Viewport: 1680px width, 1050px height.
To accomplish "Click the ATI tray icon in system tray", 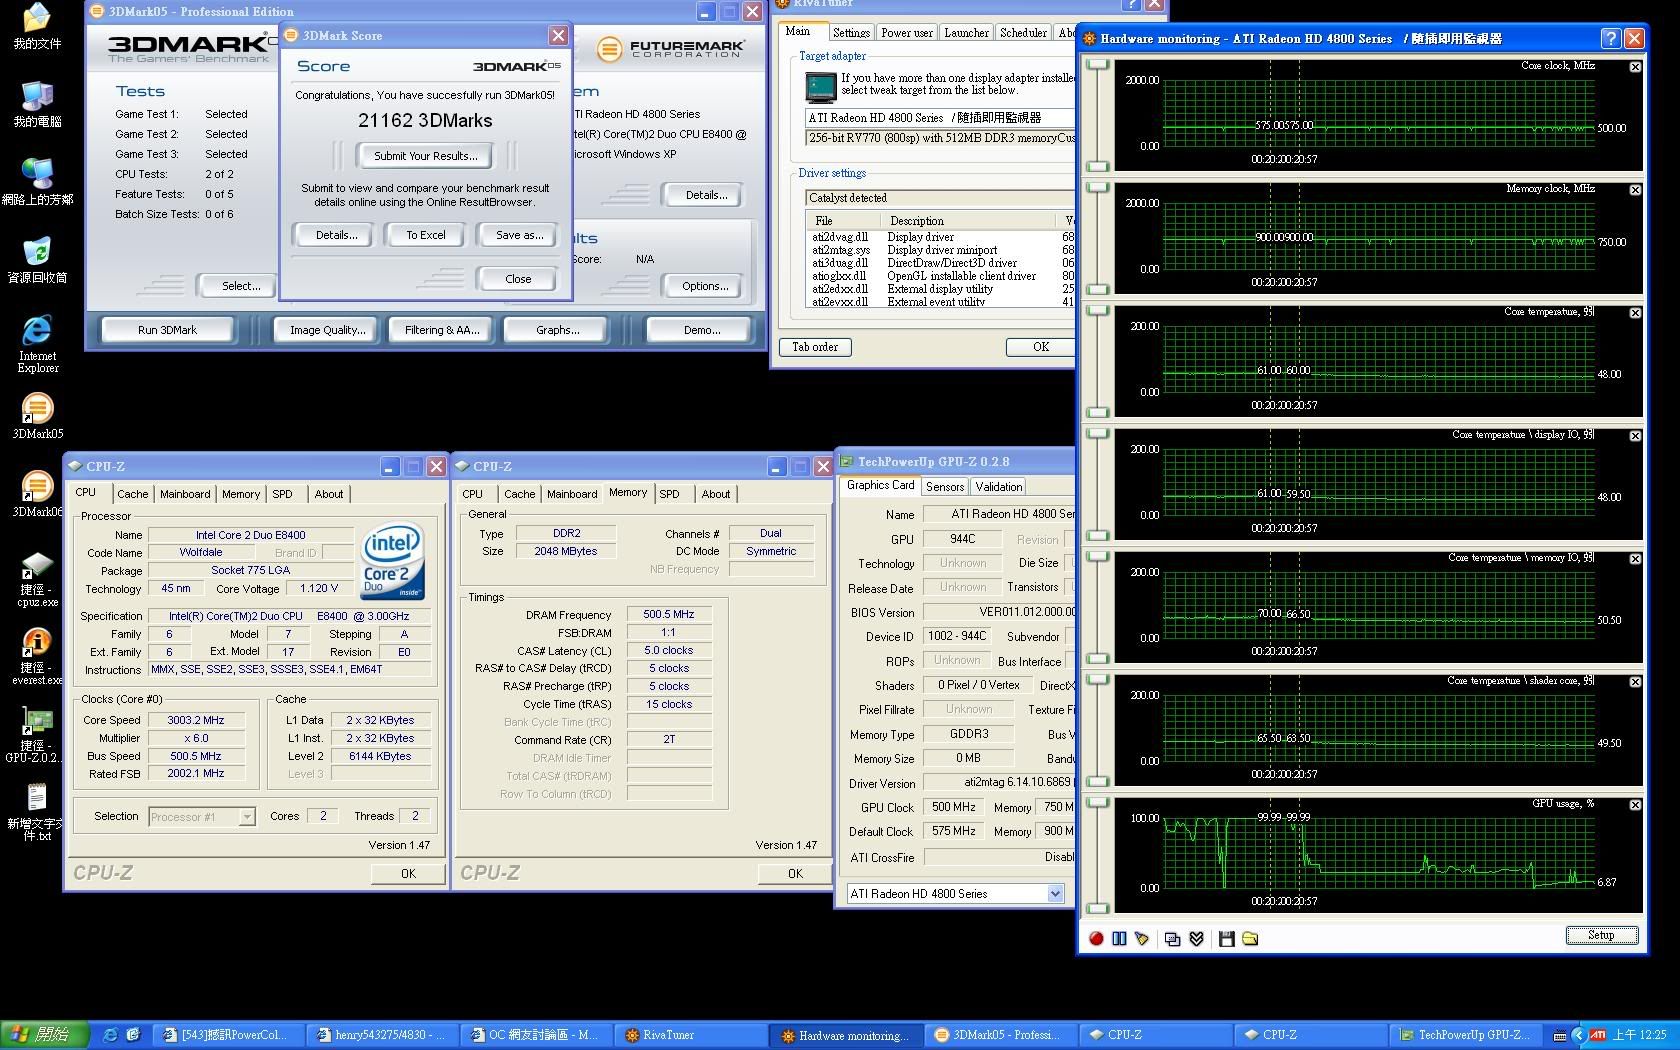I will click(x=1599, y=1035).
